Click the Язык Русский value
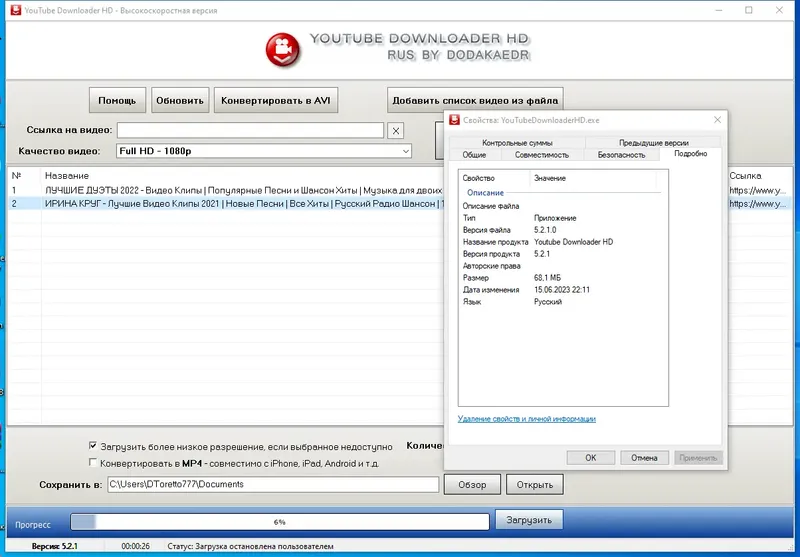This screenshot has width=800, height=557. (547, 301)
